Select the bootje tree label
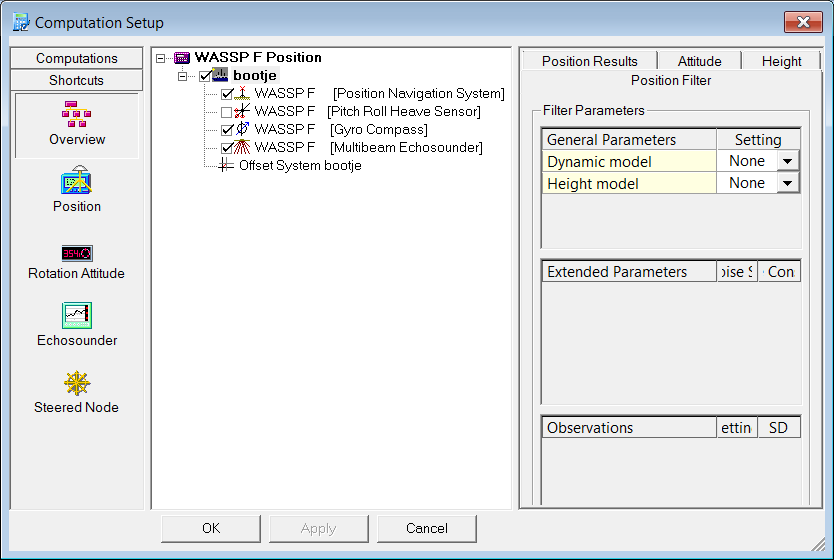The image size is (834, 560). point(255,76)
